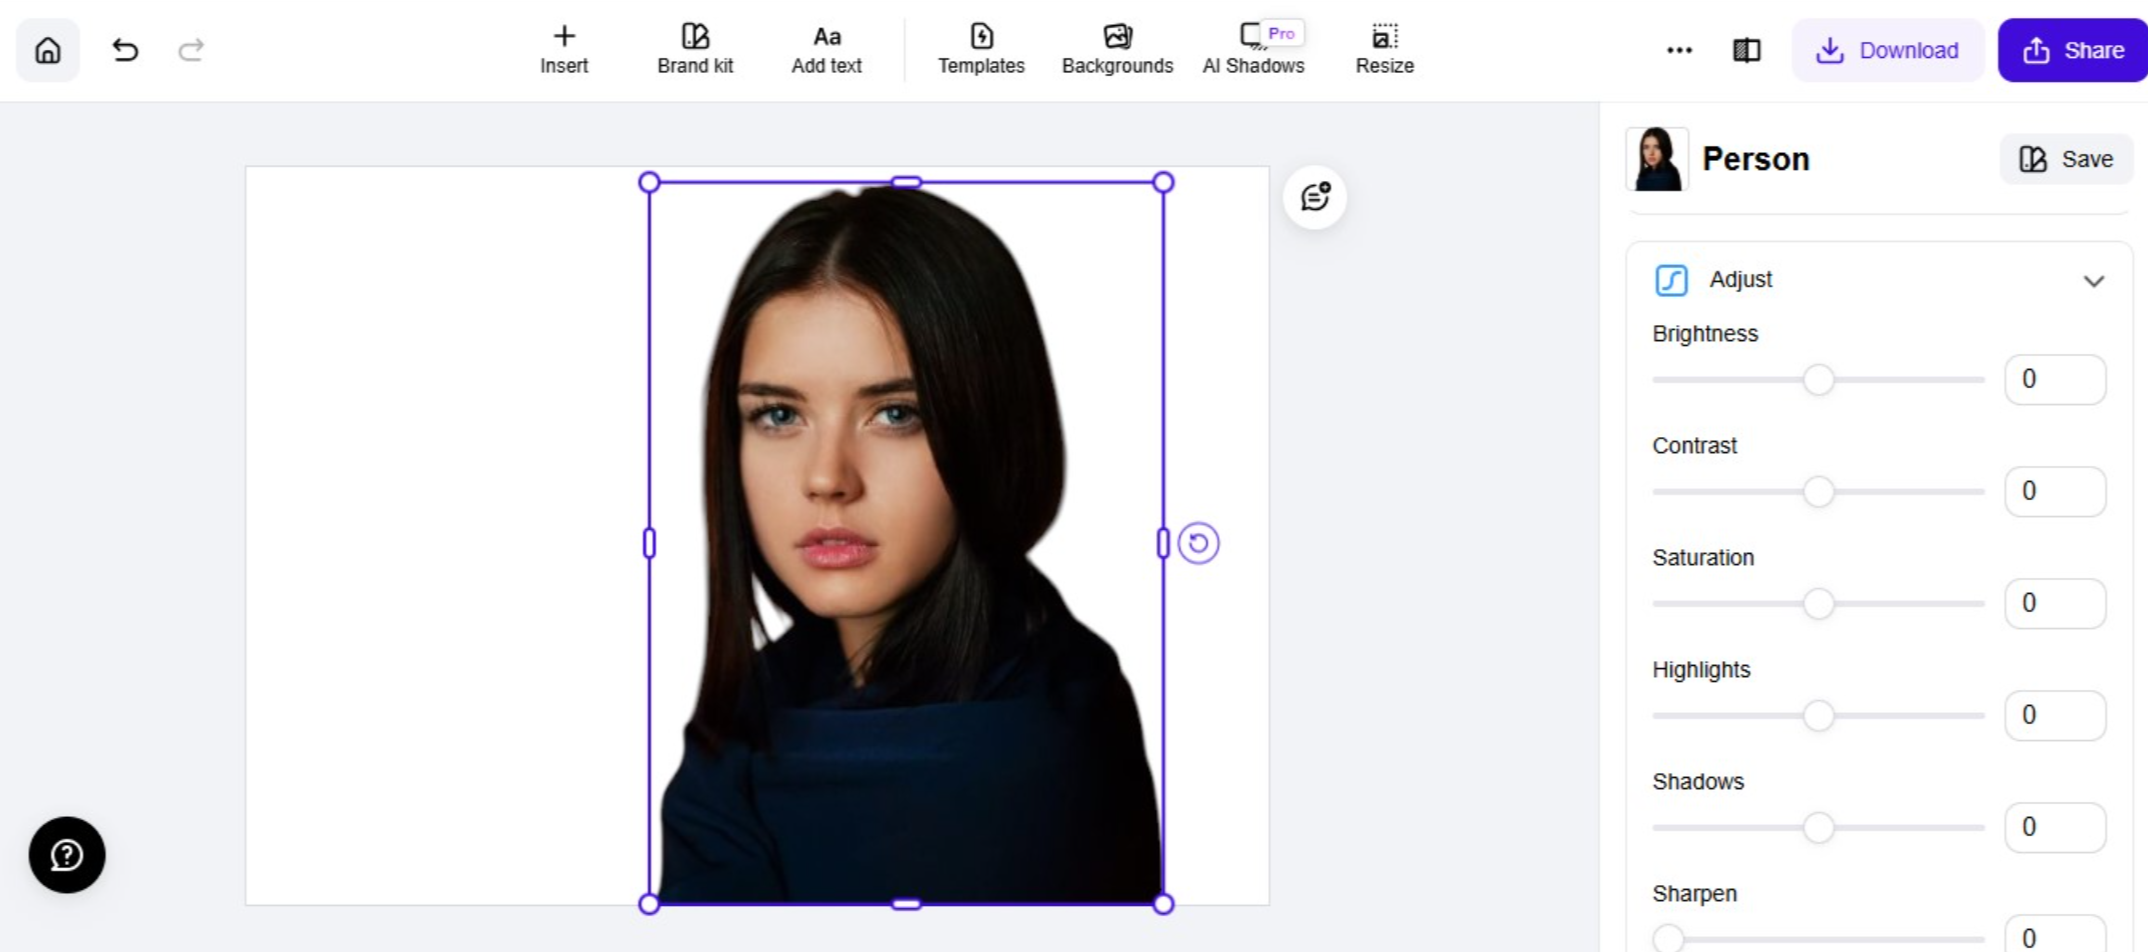Click the Home icon
2148x952 pixels.
coord(47,50)
